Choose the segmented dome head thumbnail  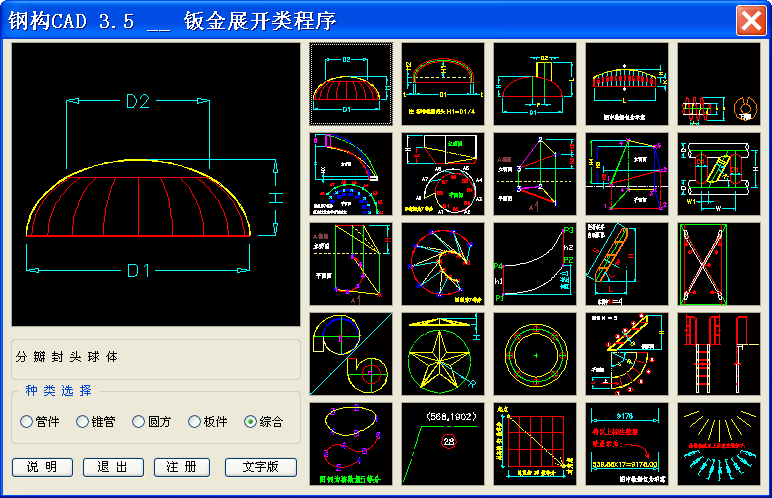tap(350, 84)
